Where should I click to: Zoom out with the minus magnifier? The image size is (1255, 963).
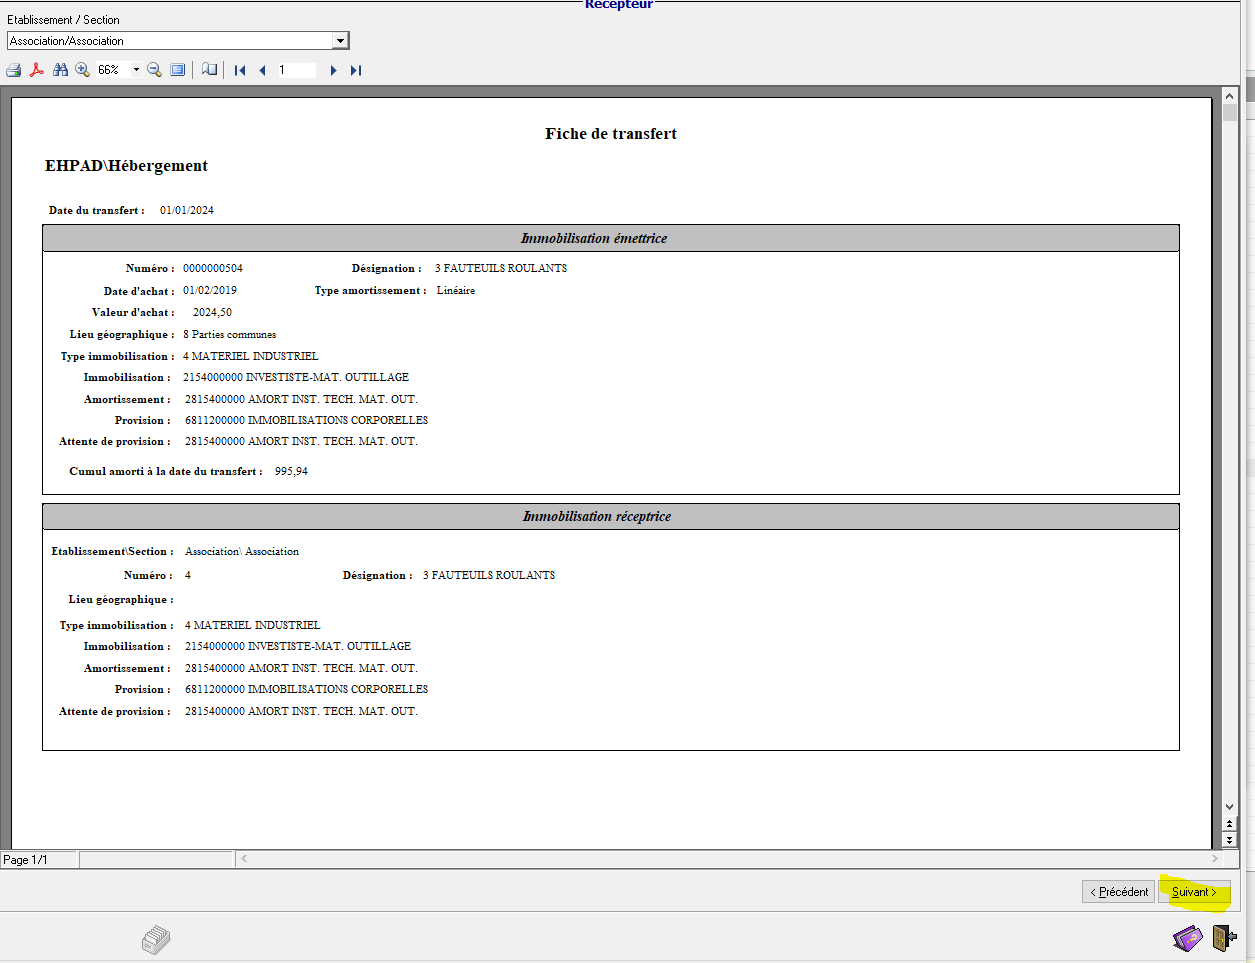point(154,70)
